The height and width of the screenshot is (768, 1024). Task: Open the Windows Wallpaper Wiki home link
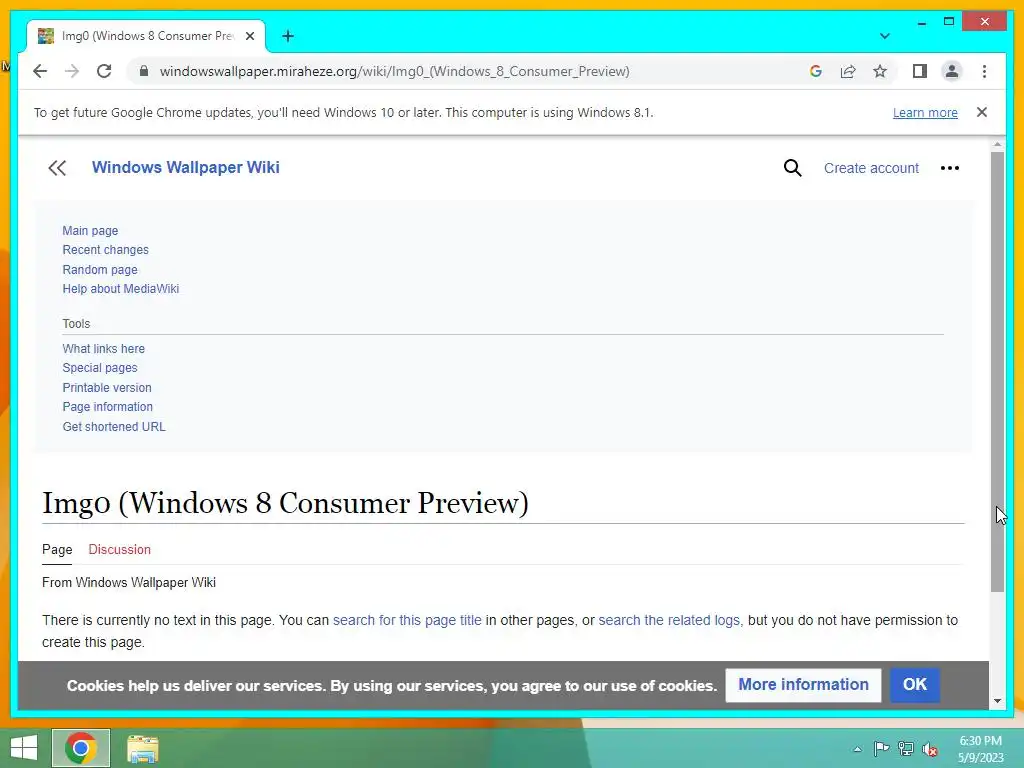(185, 167)
